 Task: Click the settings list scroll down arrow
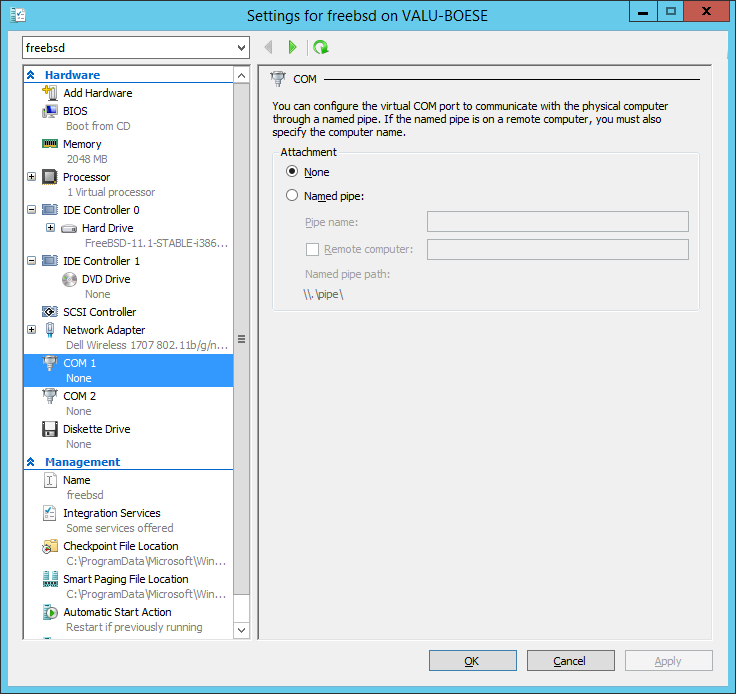(x=241, y=630)
